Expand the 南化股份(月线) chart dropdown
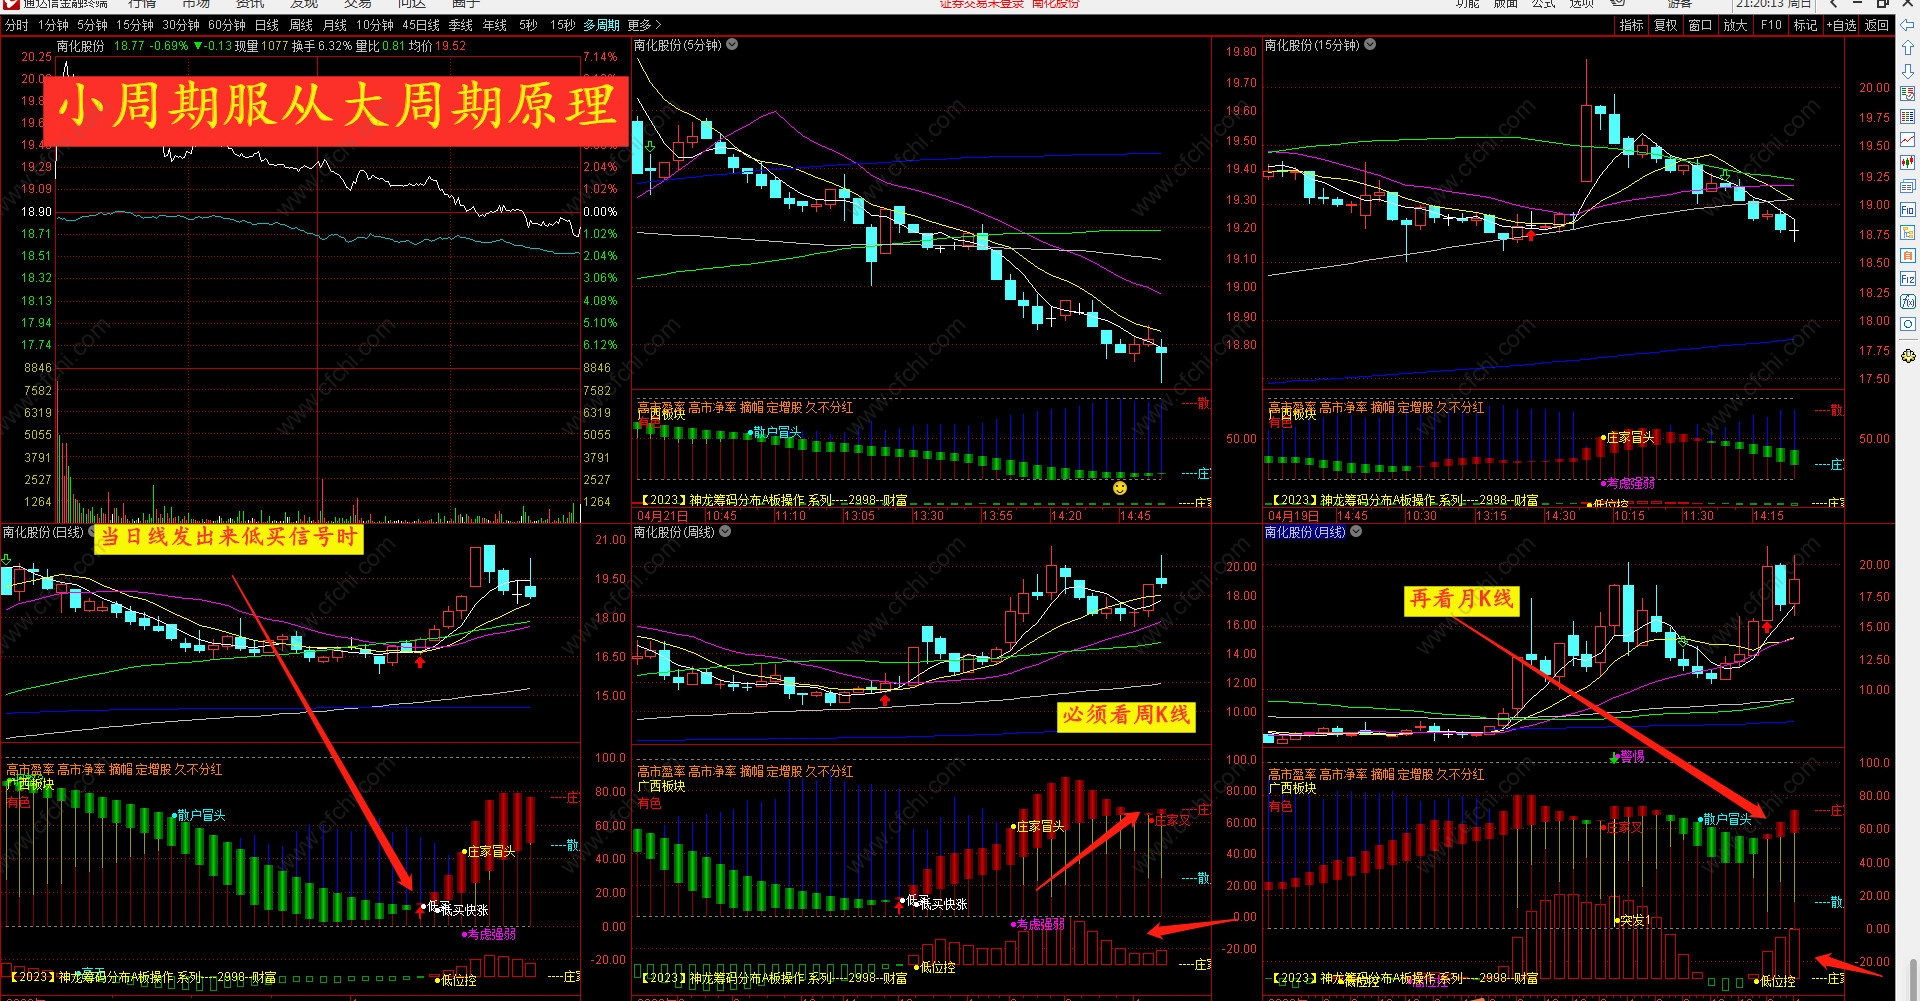 click(1356, 532)
